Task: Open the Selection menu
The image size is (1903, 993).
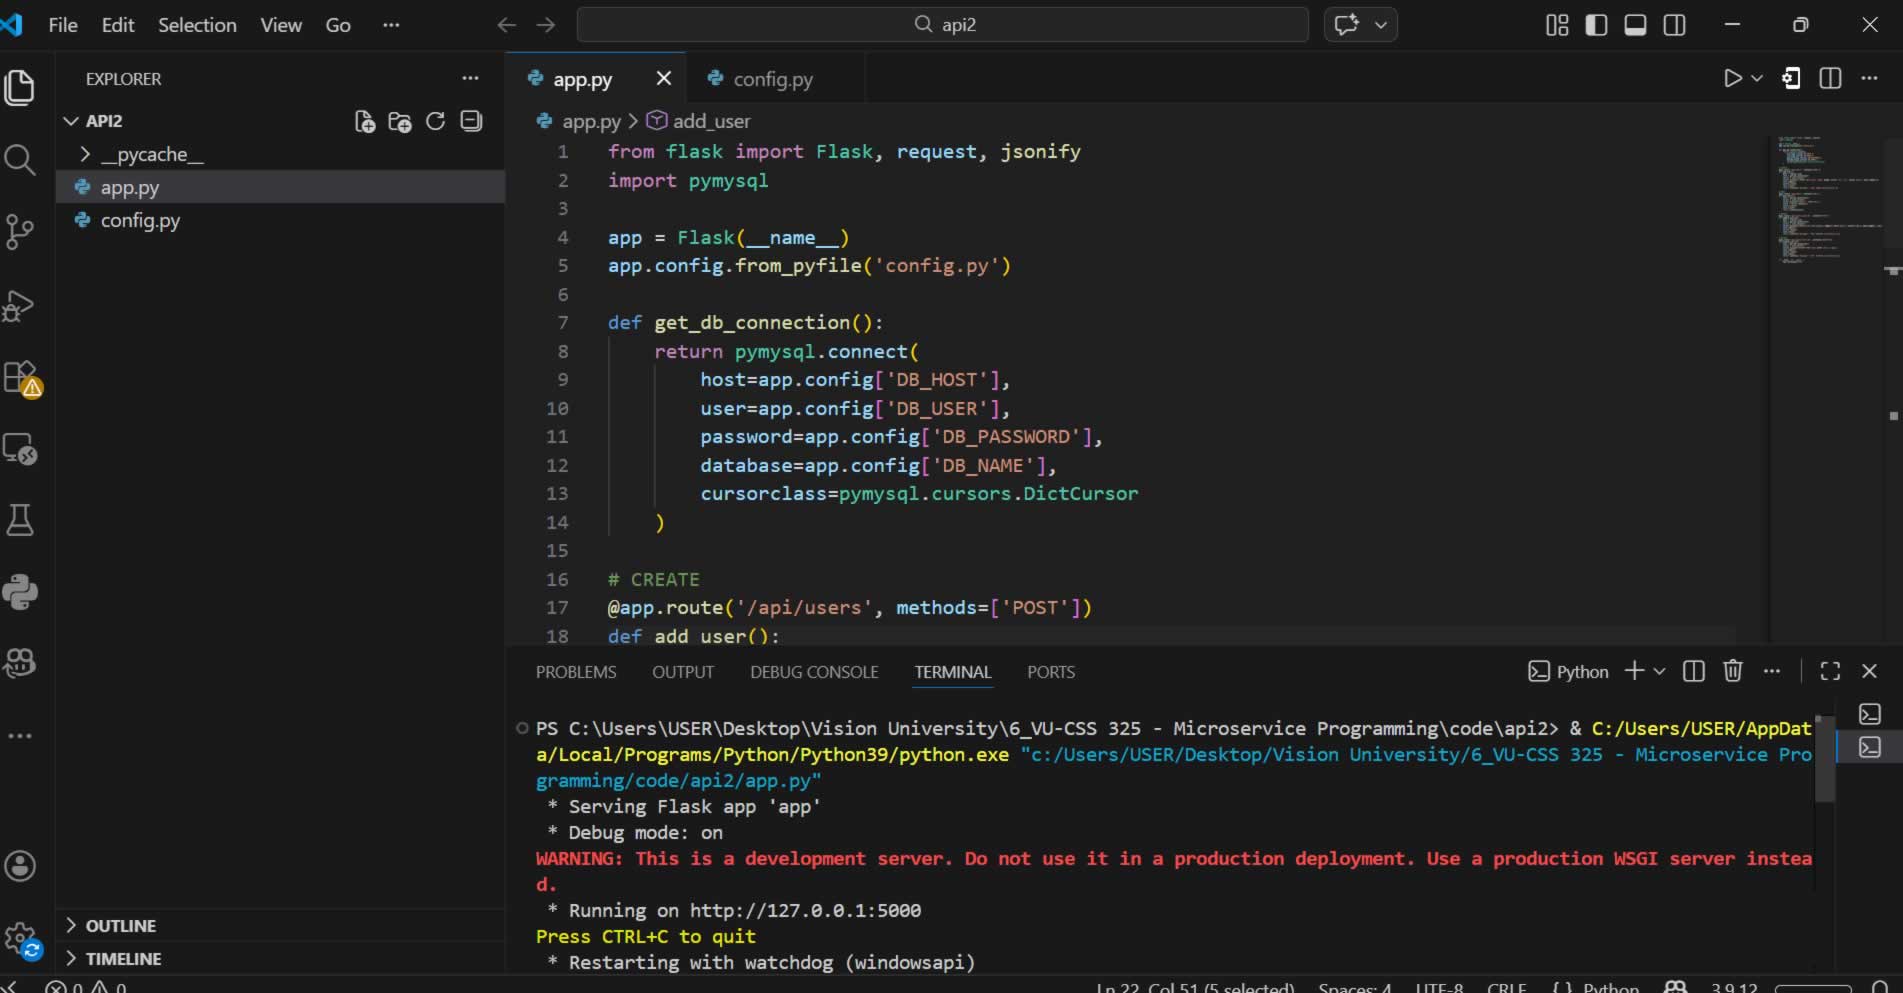Action: point(197,25)
